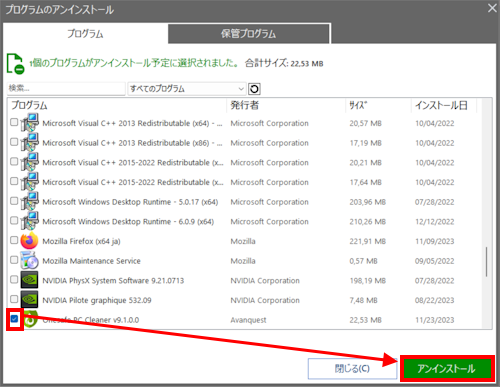Select Microsoft Windows Desktop Runtime - 5.0.17 name
The image size is (500, 387).
tap(130, 202)
